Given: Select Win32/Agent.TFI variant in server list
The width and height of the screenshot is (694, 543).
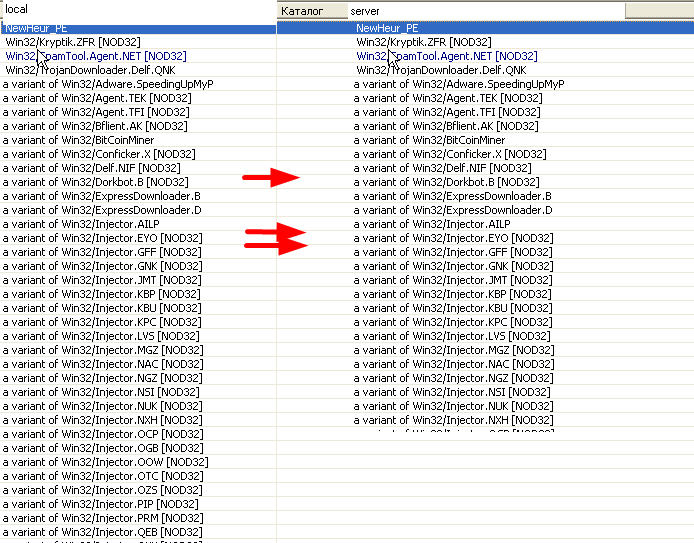Looking at the screenshot, I should pos(447,112).
